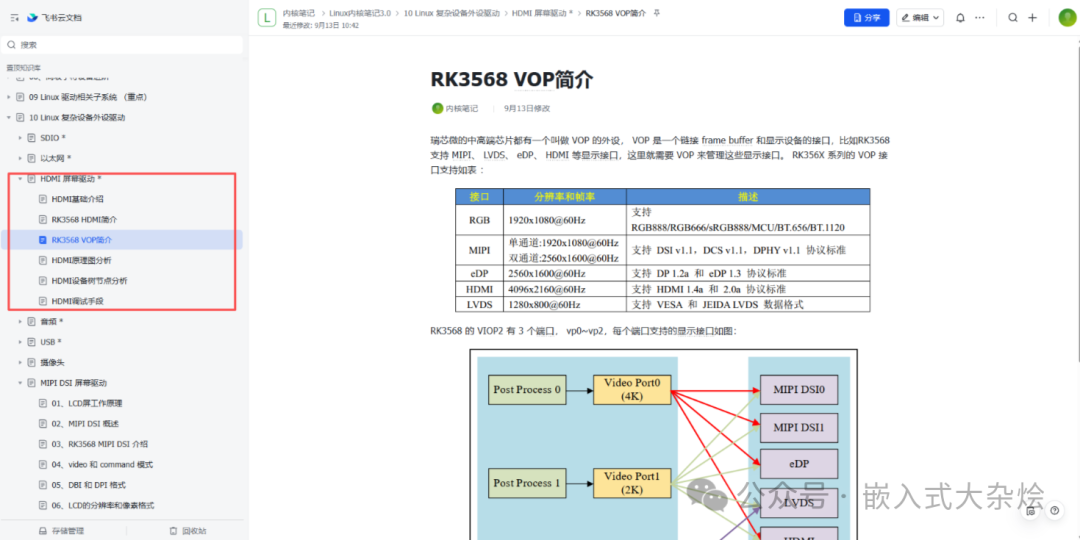Go to HDMI 屏幕驱动 breadcrumb
The image size is (1080, 540).
[x=542, y=12]
